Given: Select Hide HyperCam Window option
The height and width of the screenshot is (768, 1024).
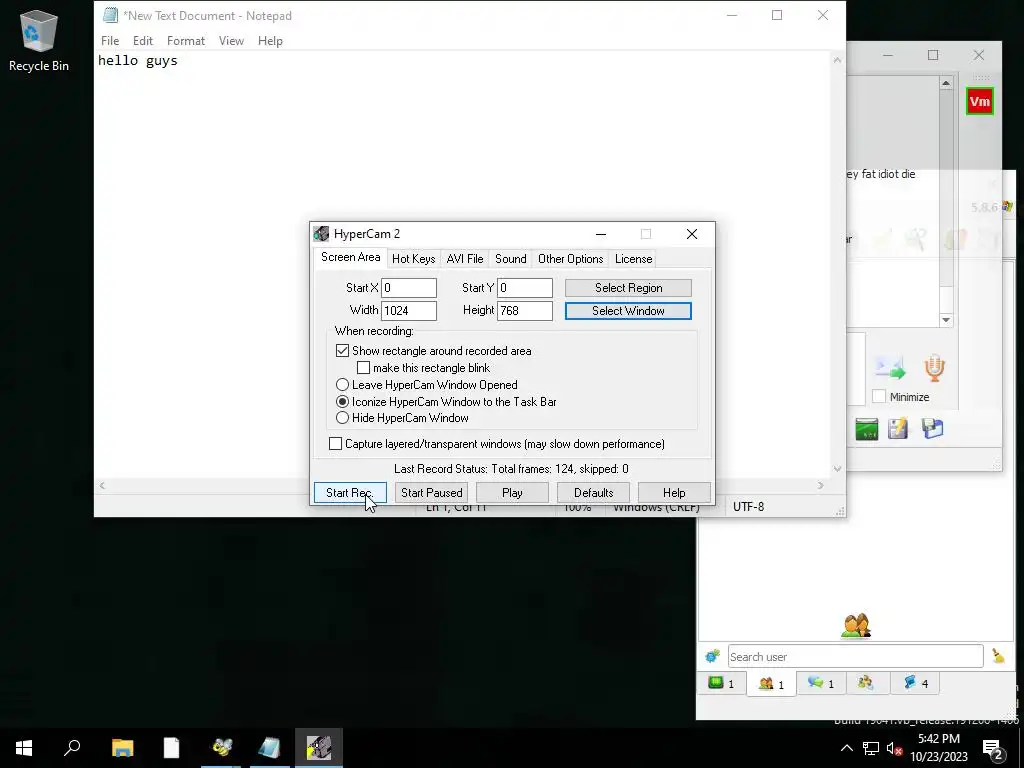Looking at the screenshot, I should coord(342,418).
